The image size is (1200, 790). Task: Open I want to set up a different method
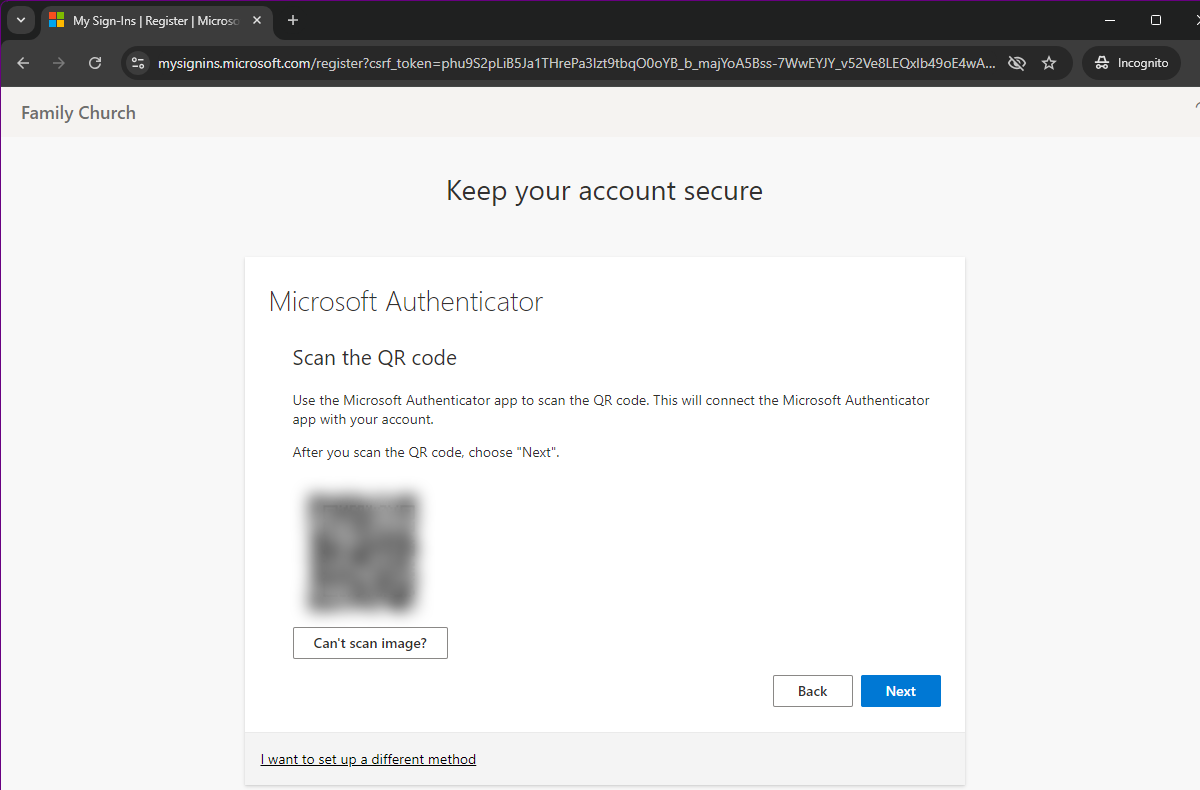click(x=368, y=759)
